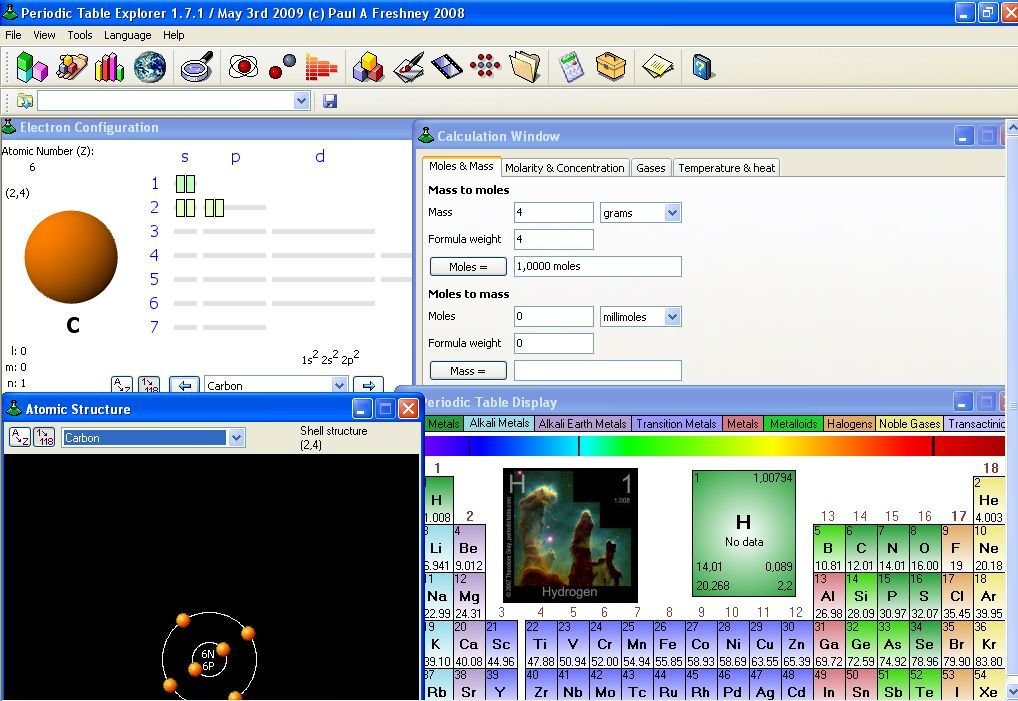Screen dimensions: 1018x701
Task: Open the film strip toolbar icon
Action: point(447,67)
